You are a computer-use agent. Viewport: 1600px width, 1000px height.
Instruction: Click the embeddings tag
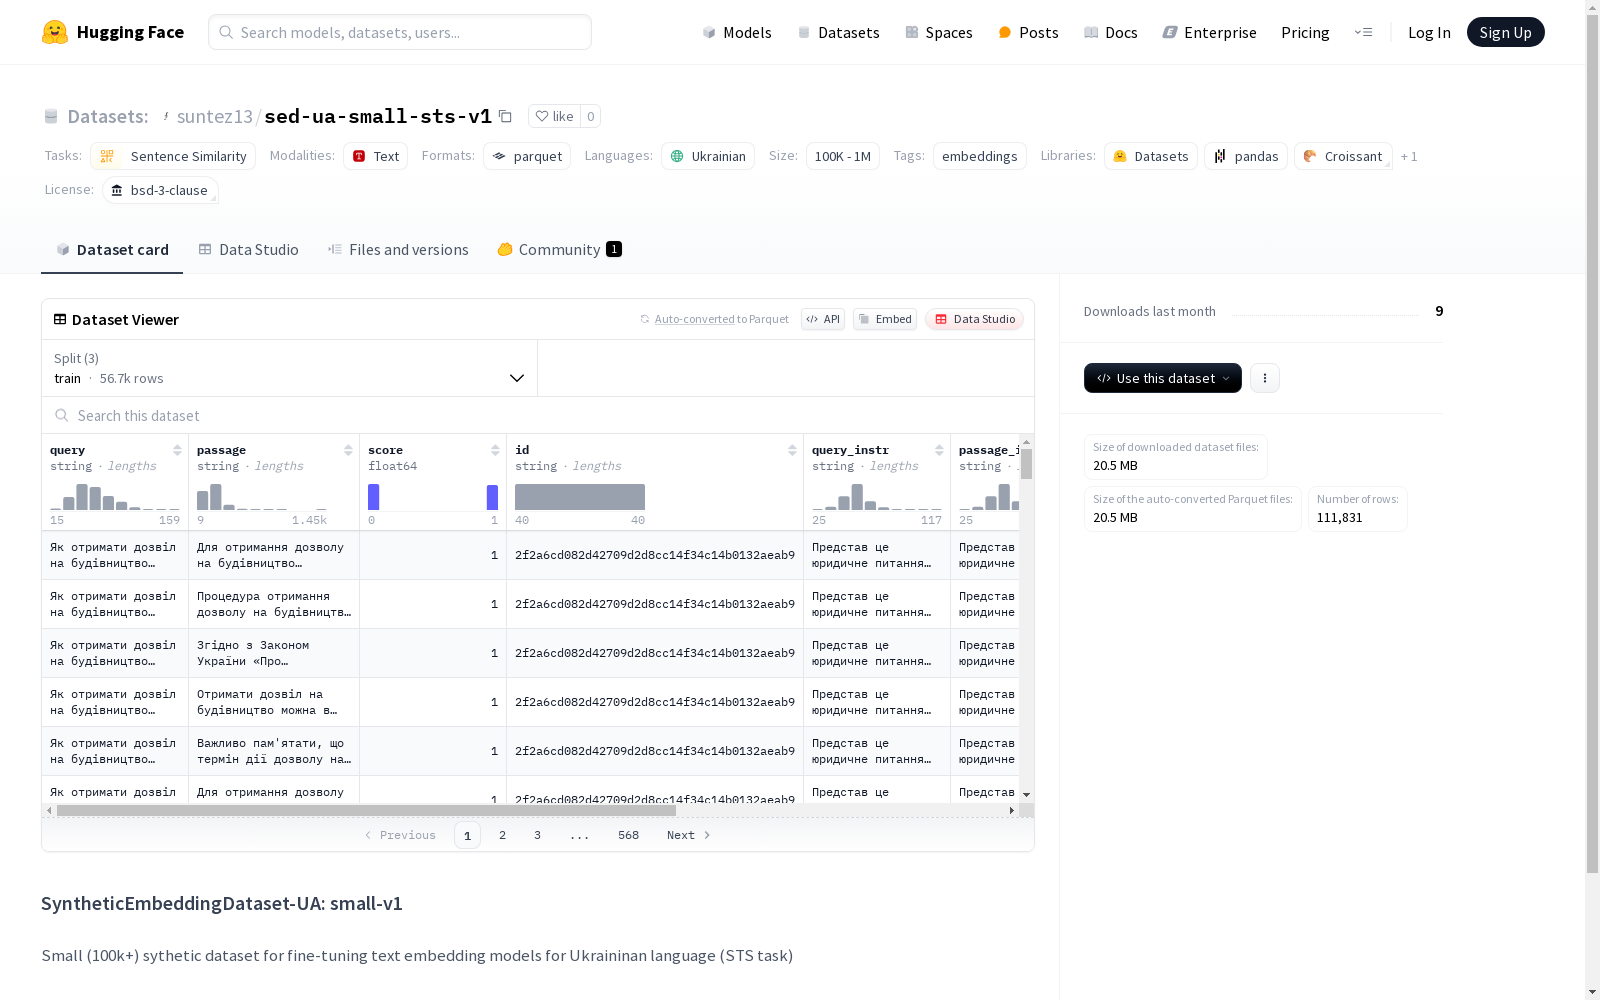[x=980, y=156]
